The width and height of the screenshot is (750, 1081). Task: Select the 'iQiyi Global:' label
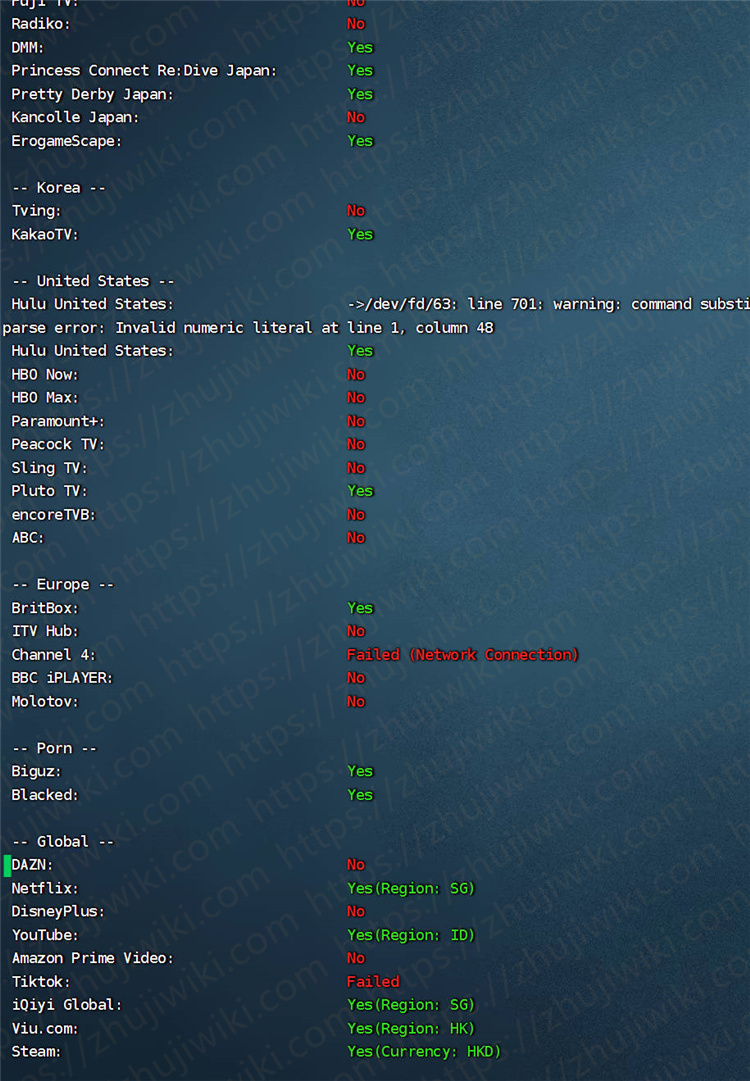coord(66,1005)
